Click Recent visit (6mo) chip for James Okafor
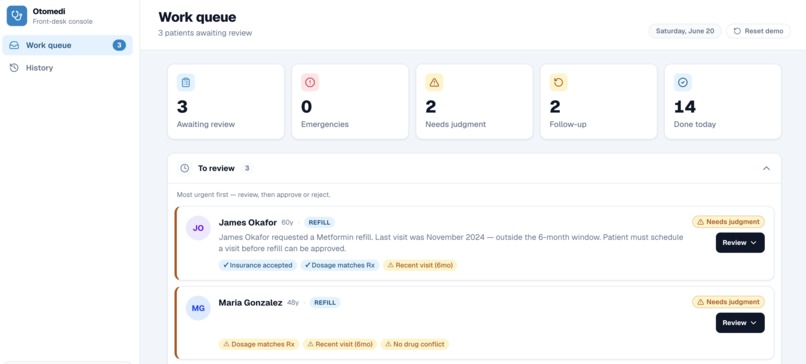Image resolution: width=806 pixels, height=364 pixels. point(420,265)
